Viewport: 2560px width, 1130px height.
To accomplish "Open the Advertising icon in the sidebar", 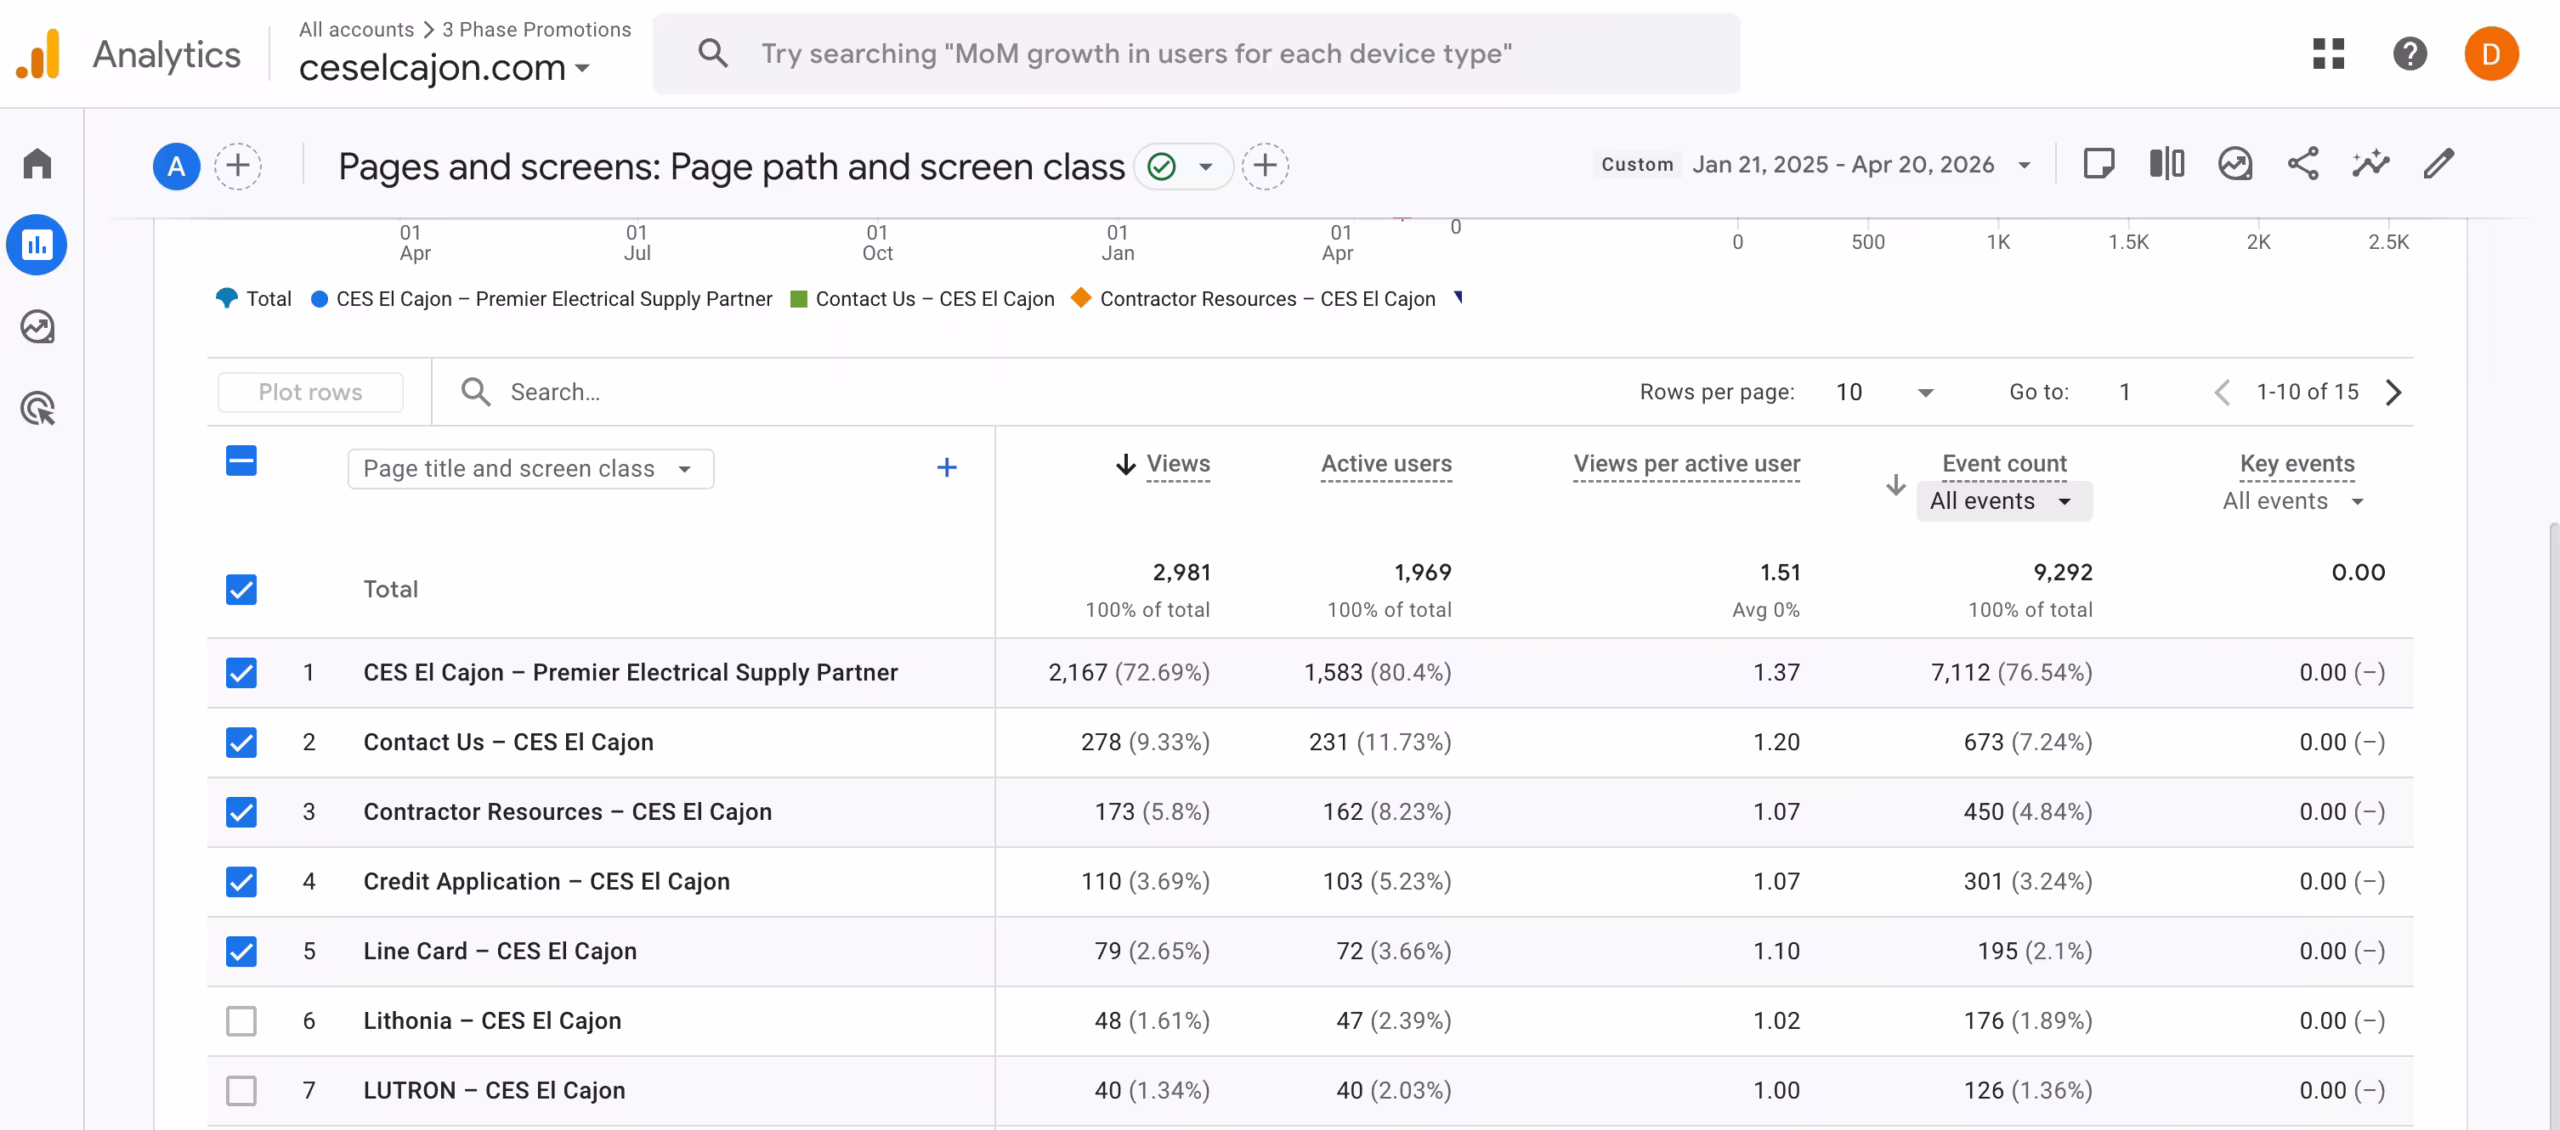I will pos(37,409).
